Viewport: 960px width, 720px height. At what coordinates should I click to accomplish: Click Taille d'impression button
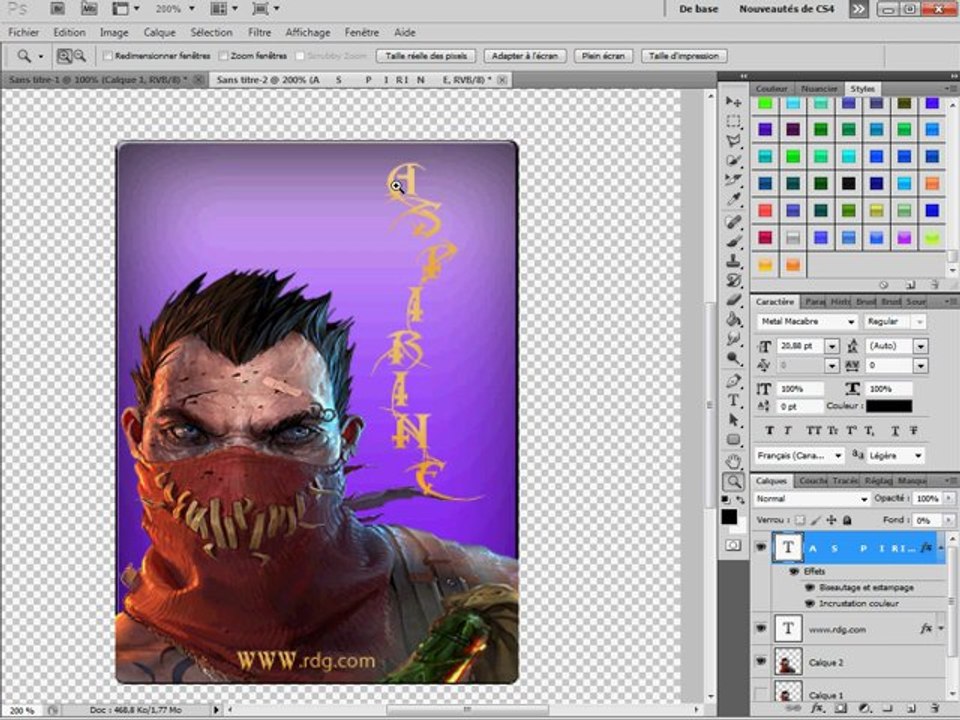684,56
